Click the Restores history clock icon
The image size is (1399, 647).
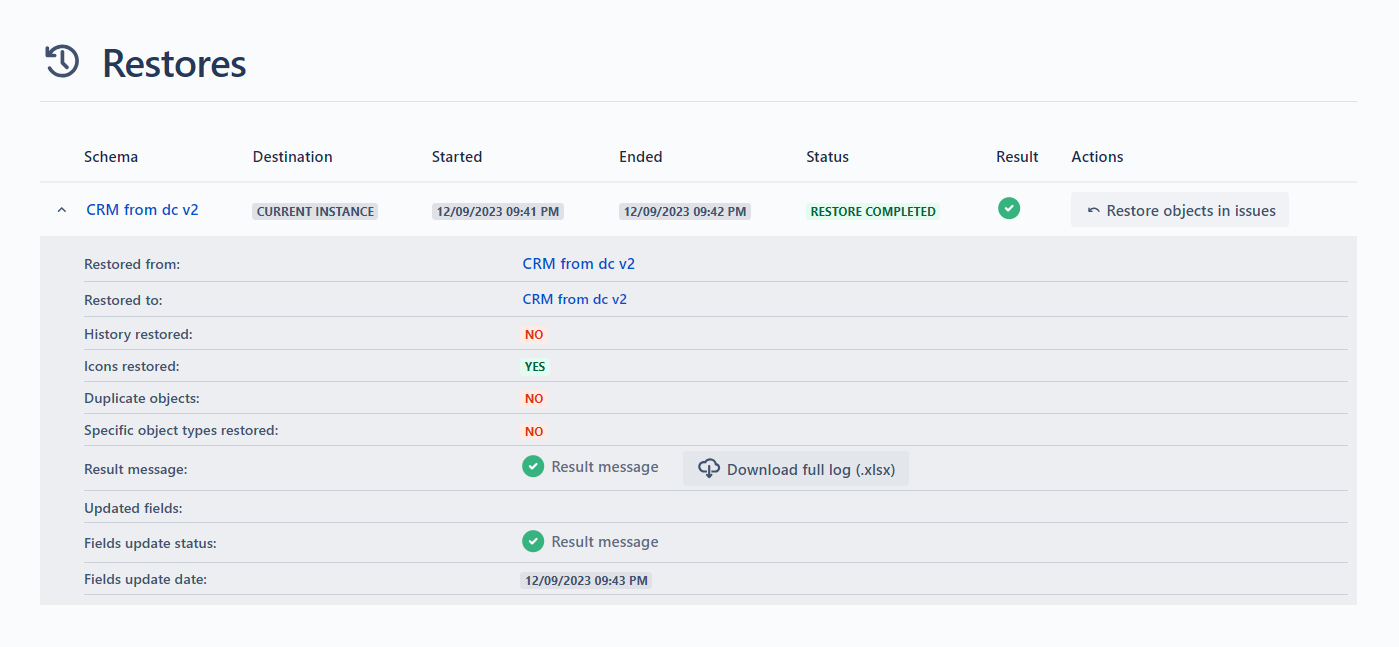(x=62, y=62)
